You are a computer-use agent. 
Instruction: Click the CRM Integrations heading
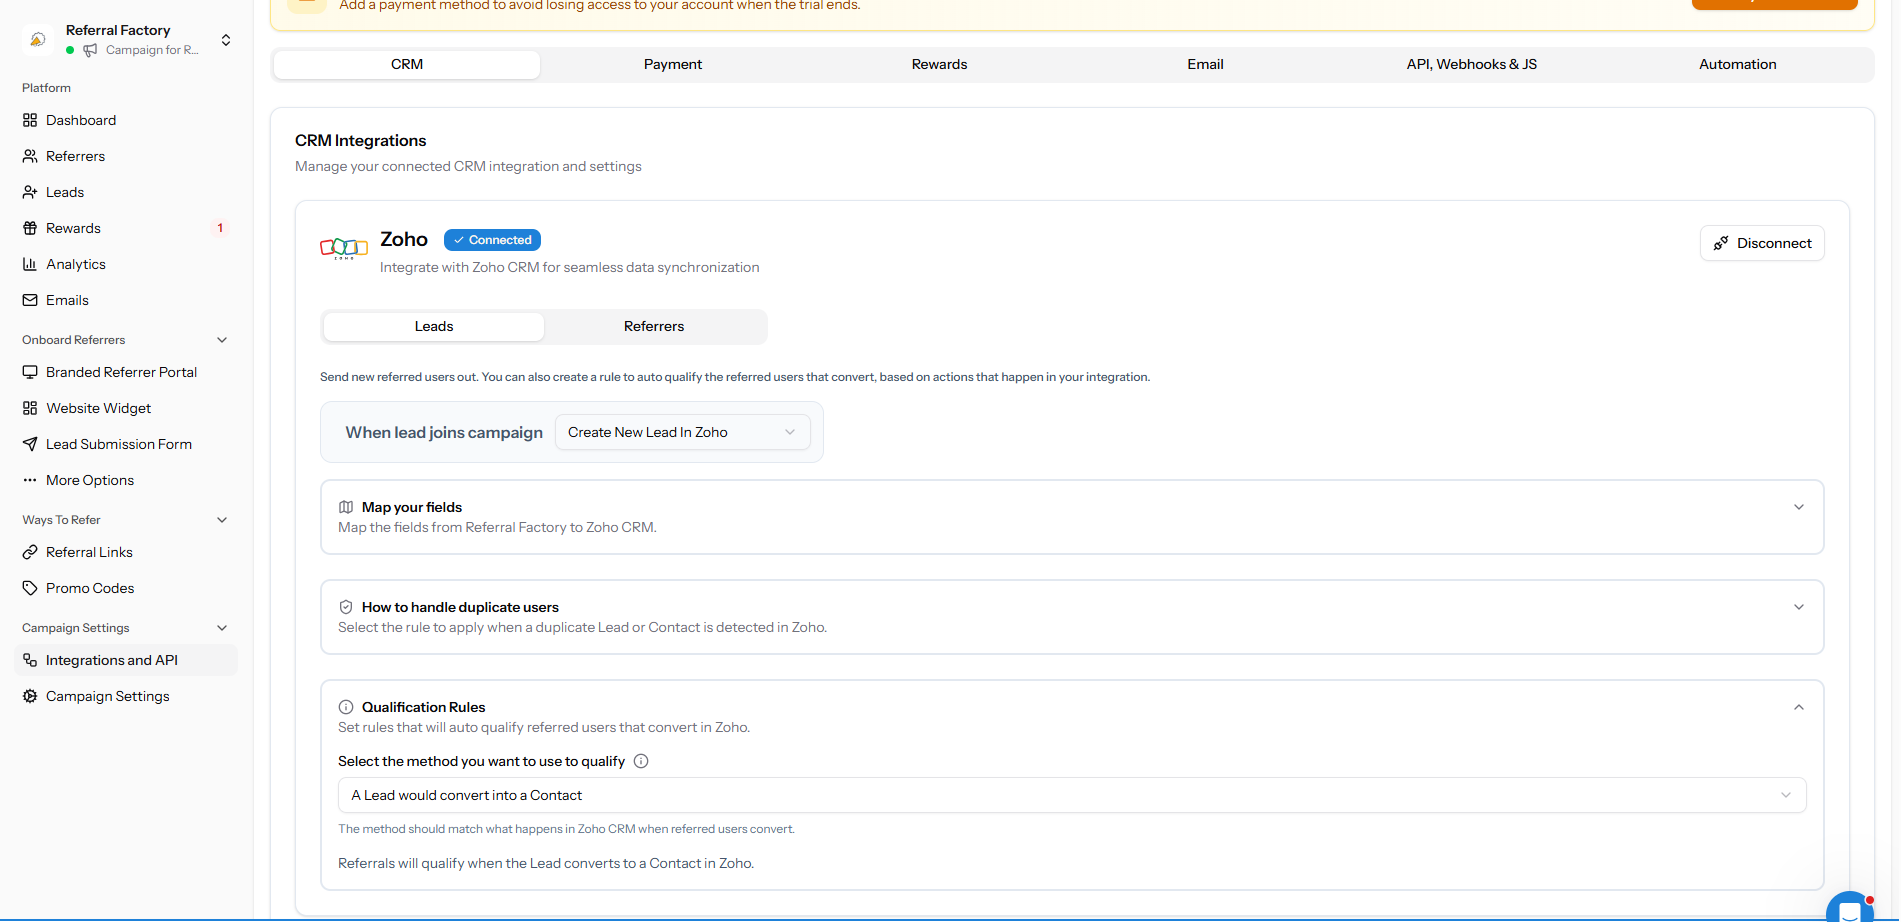(360, 141)
